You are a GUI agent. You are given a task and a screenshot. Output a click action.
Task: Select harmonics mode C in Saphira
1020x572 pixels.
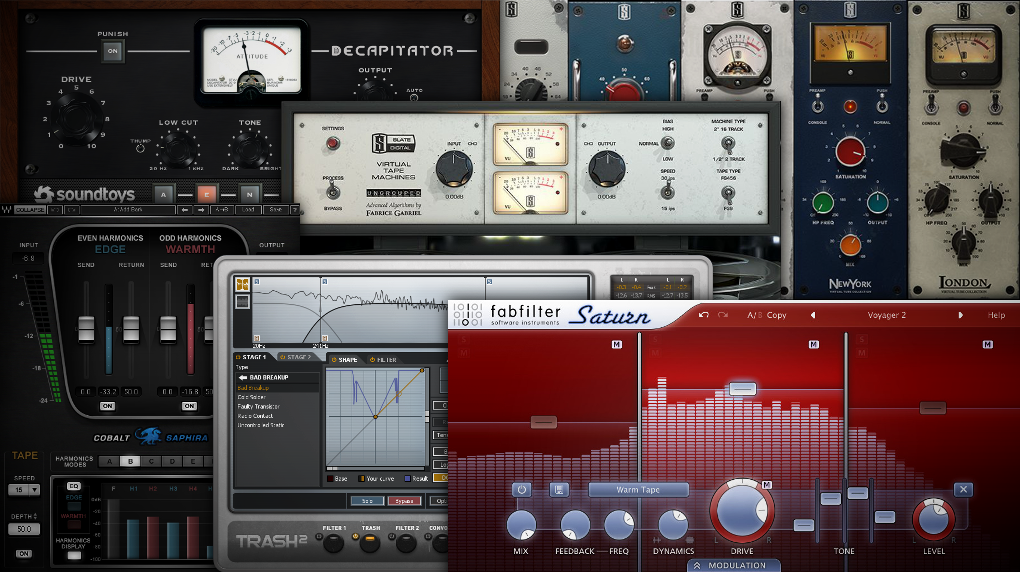[x=151, y=461]
